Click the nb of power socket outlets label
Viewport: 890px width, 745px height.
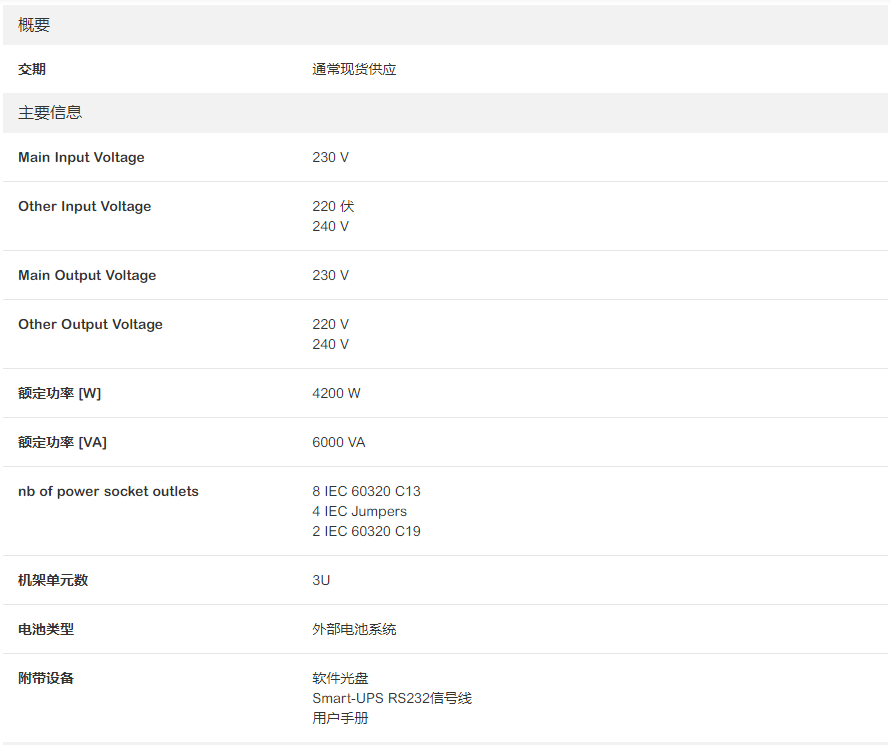108,491
